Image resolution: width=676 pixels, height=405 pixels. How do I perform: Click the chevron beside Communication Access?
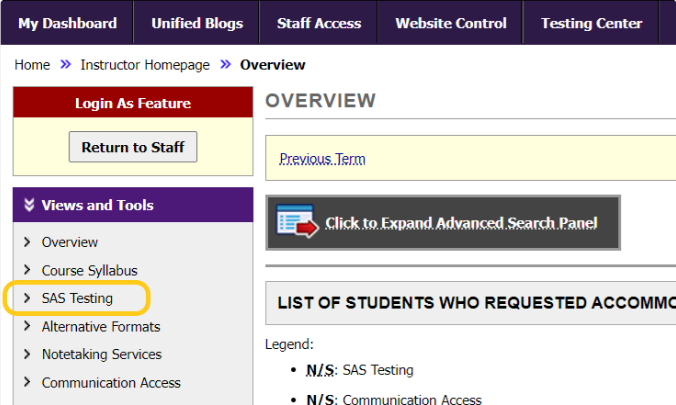tap(27, 382)
